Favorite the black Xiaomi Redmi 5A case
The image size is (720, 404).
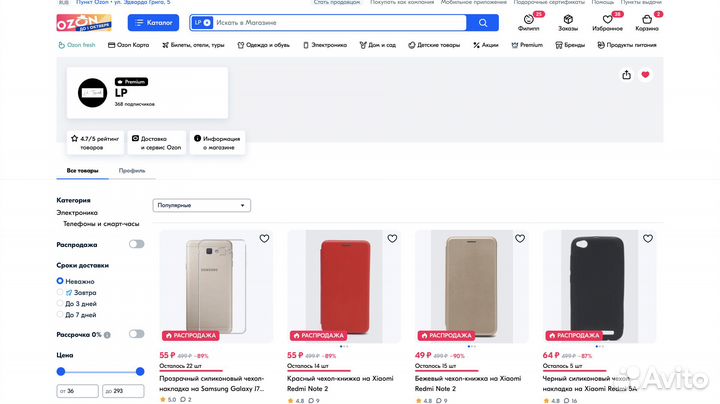tap(648, 239)
